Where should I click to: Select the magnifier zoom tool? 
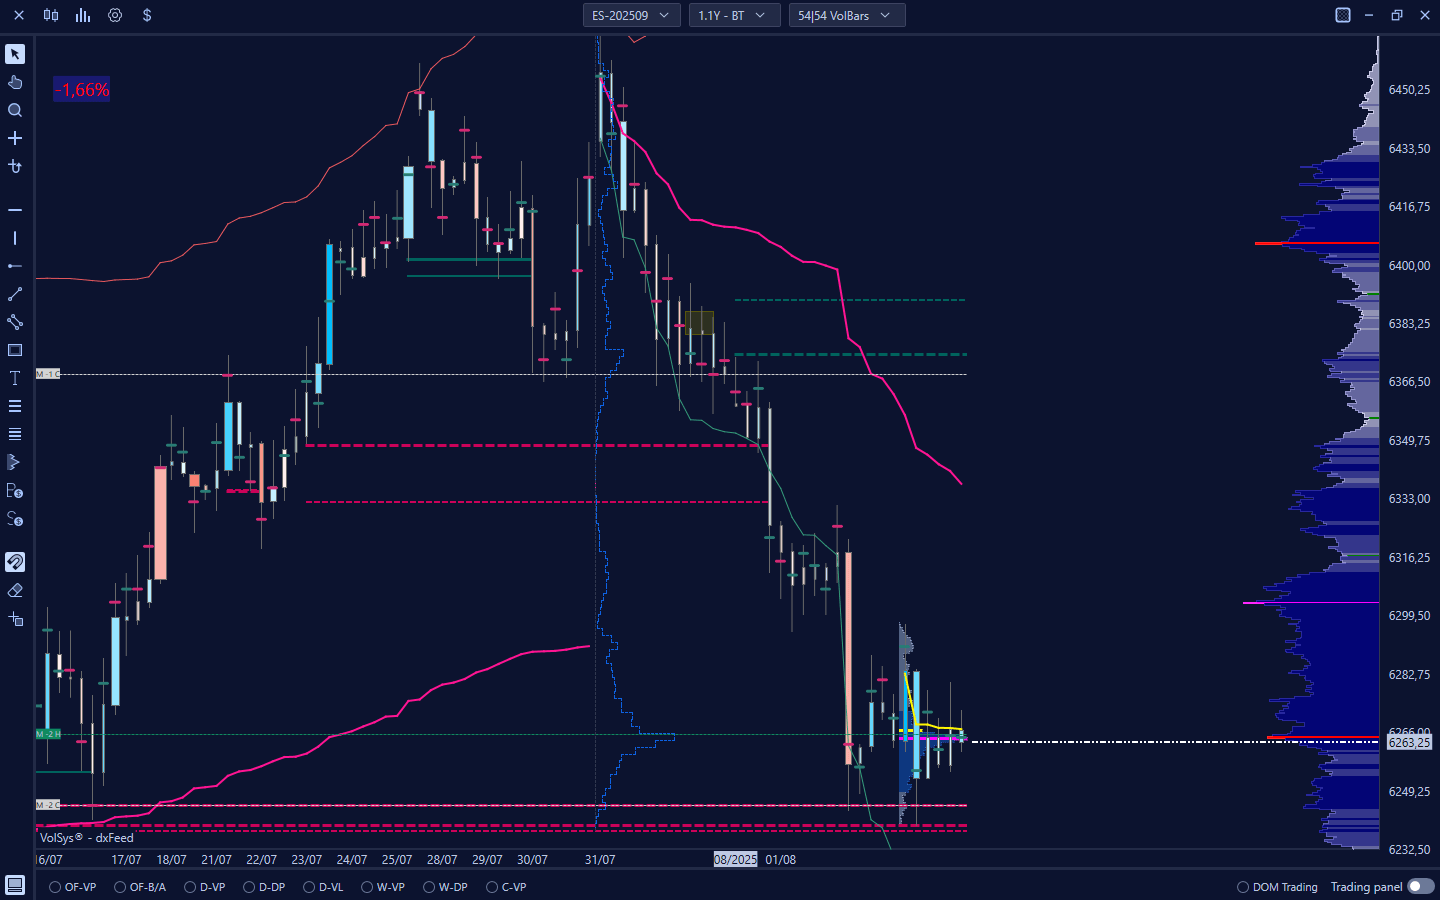pos(15,110)
